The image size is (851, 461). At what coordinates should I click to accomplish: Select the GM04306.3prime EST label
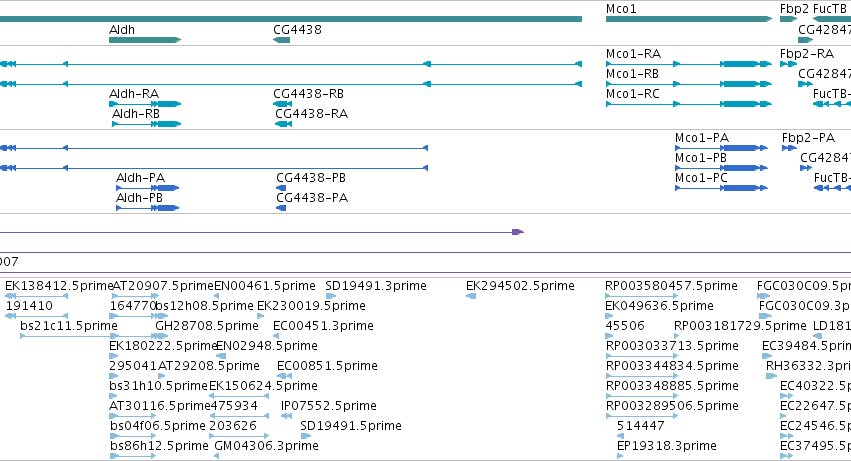(x=266, y=446)
